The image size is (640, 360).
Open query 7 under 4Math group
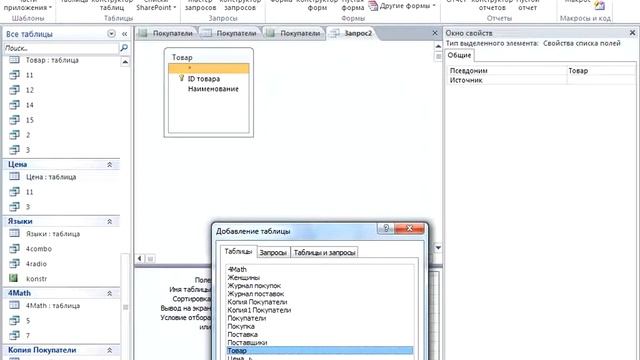(28, 336)
